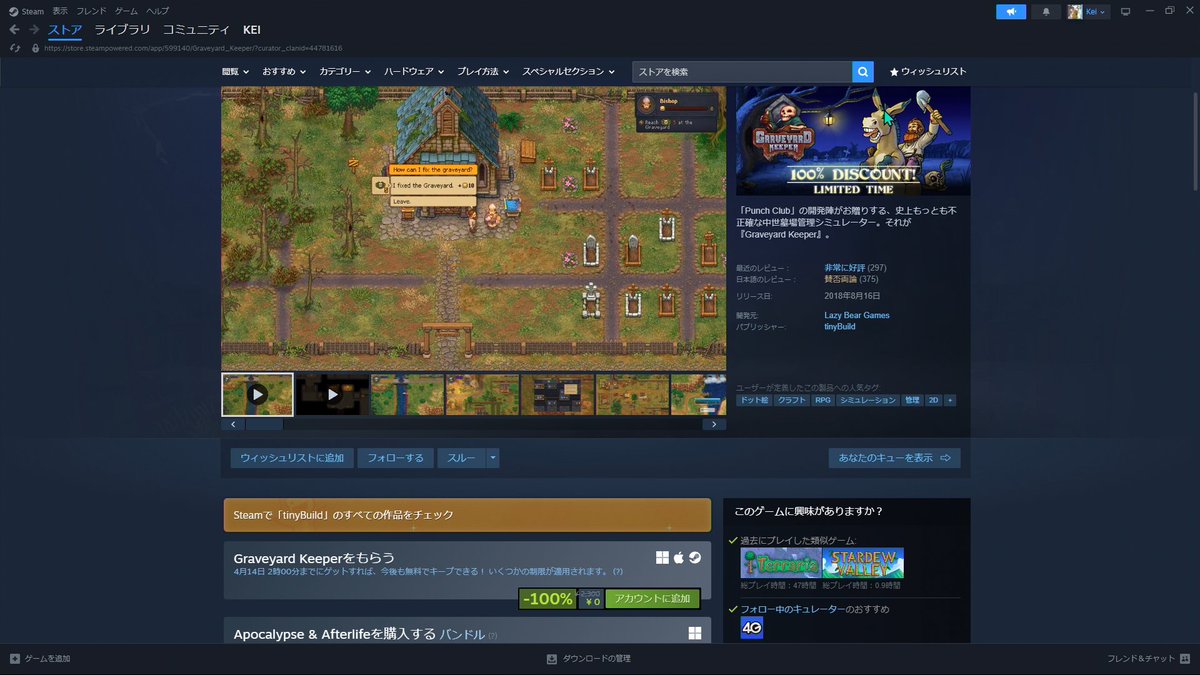
Task: Show your queue with あなたのキューを表示
Action: click(894, 458)
